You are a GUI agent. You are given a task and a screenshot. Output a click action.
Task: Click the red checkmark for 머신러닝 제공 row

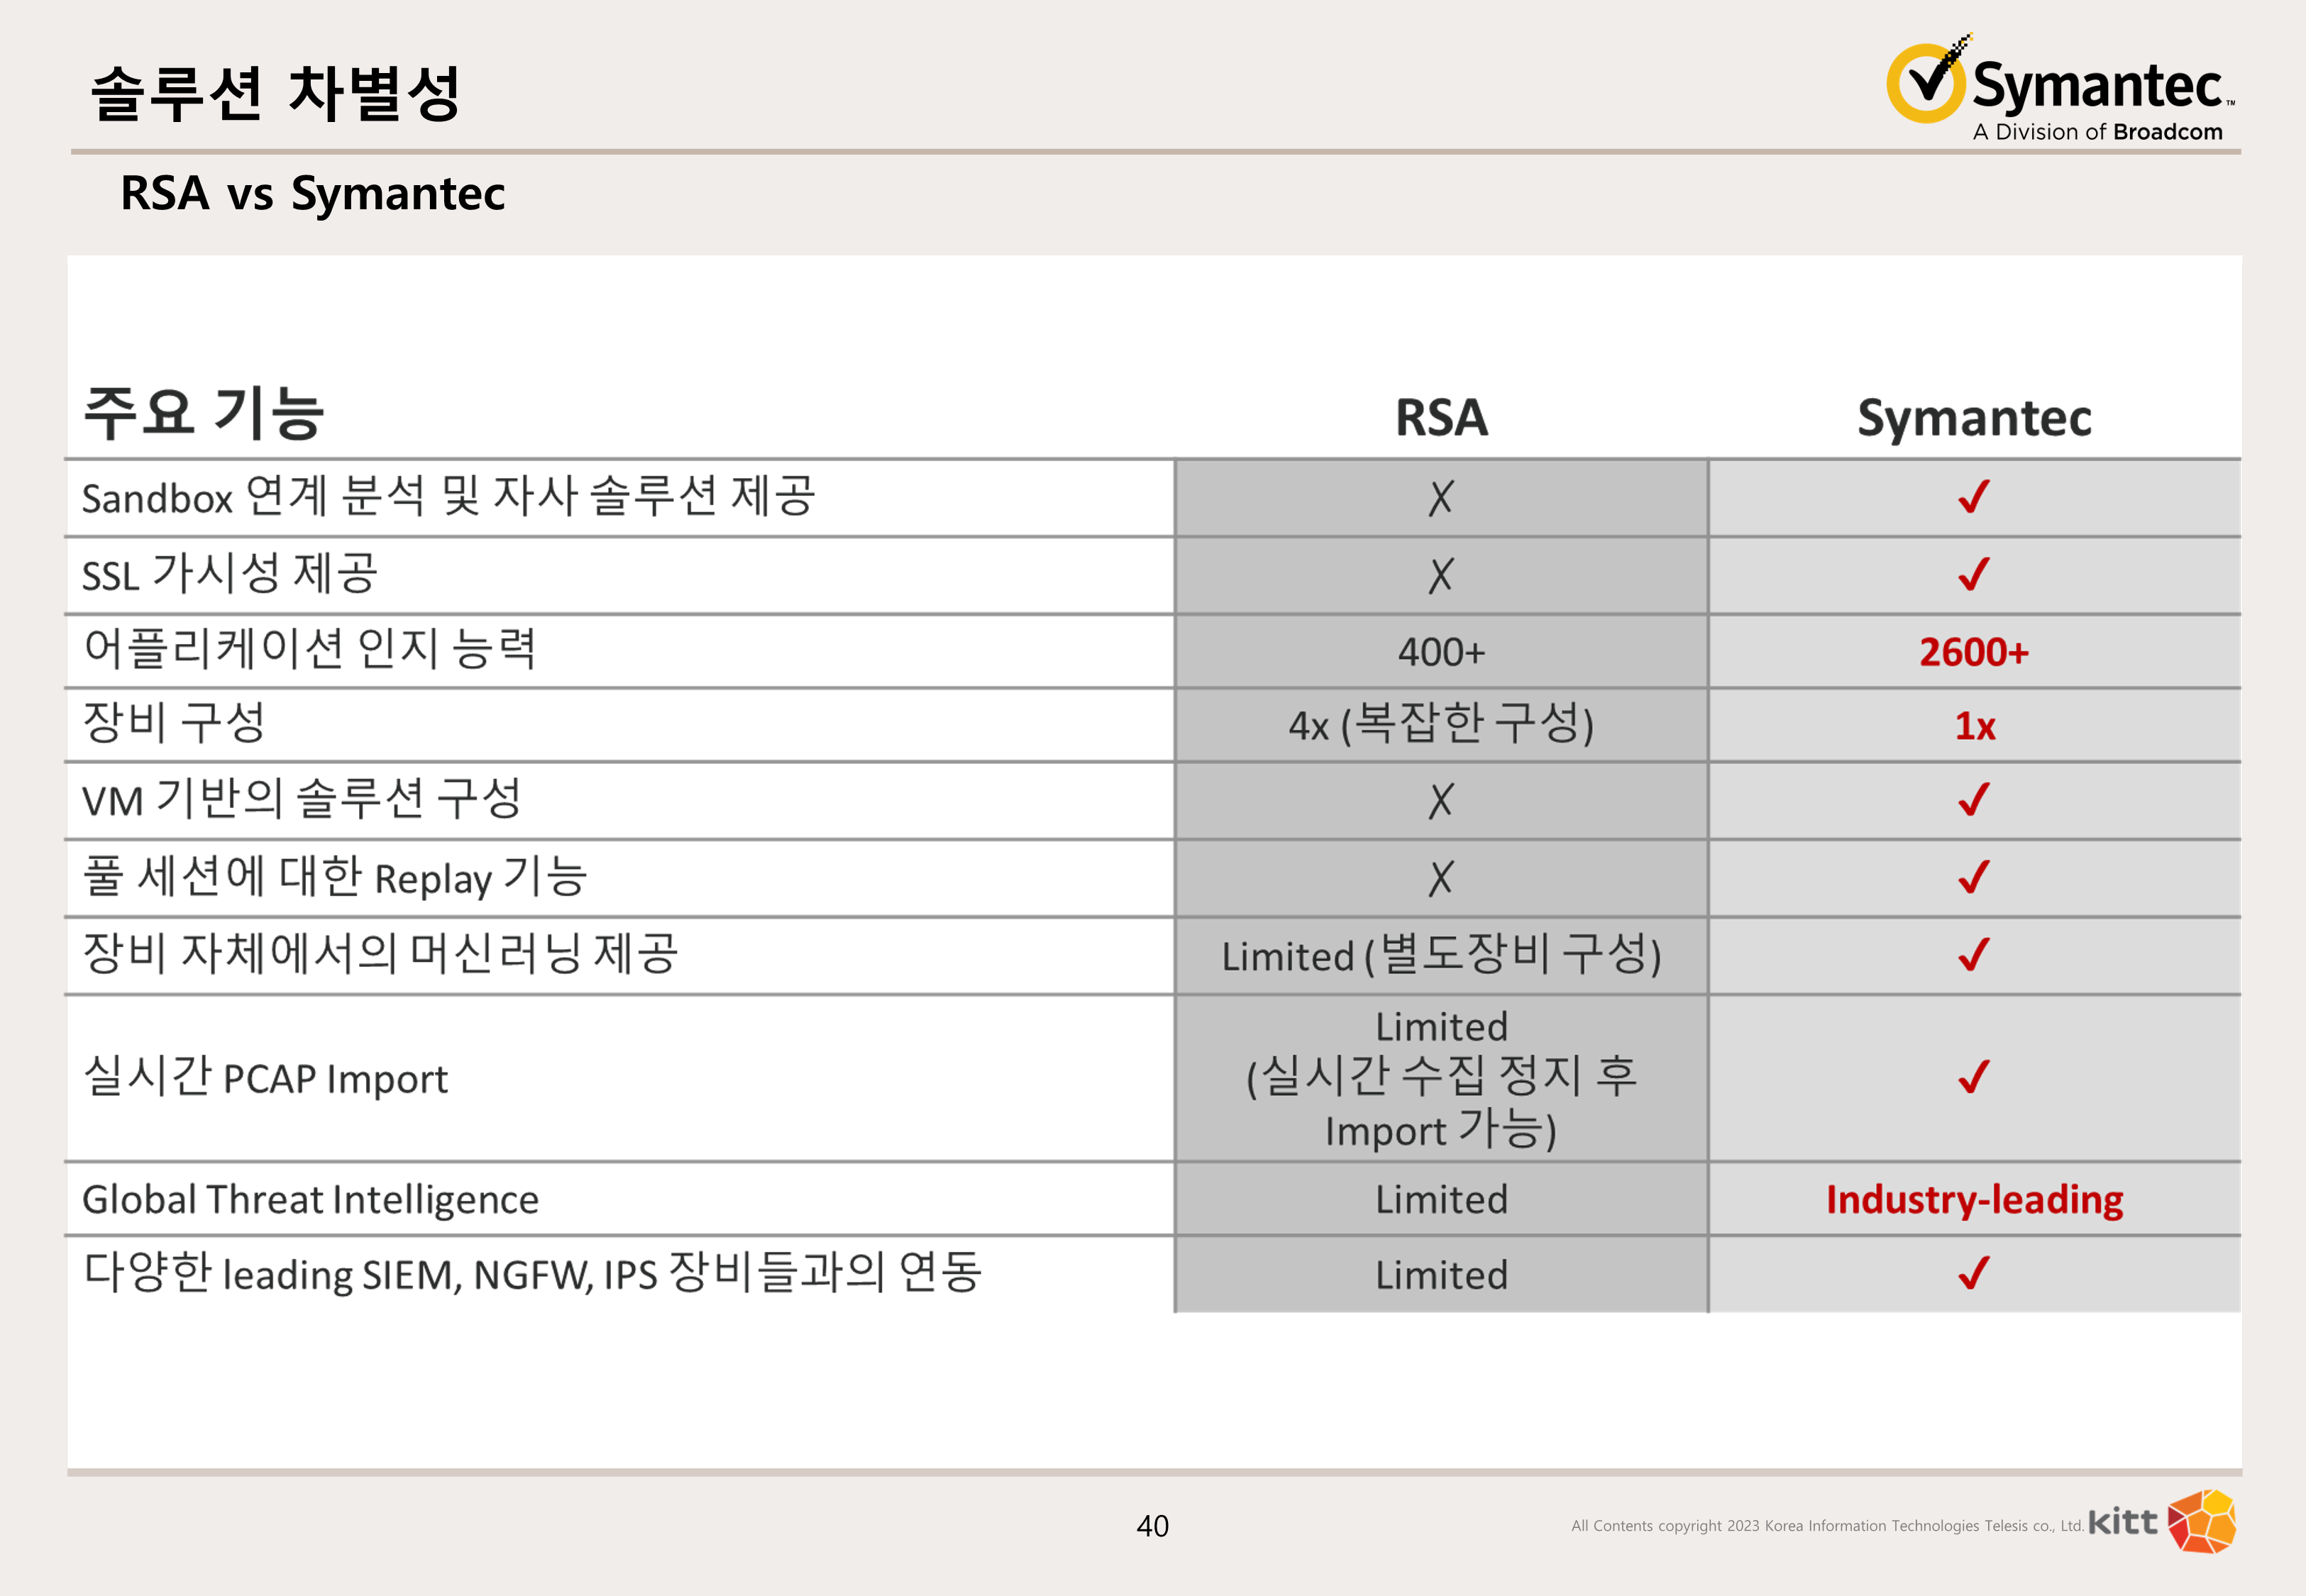pyautogui.click(x=1974, y=956)
